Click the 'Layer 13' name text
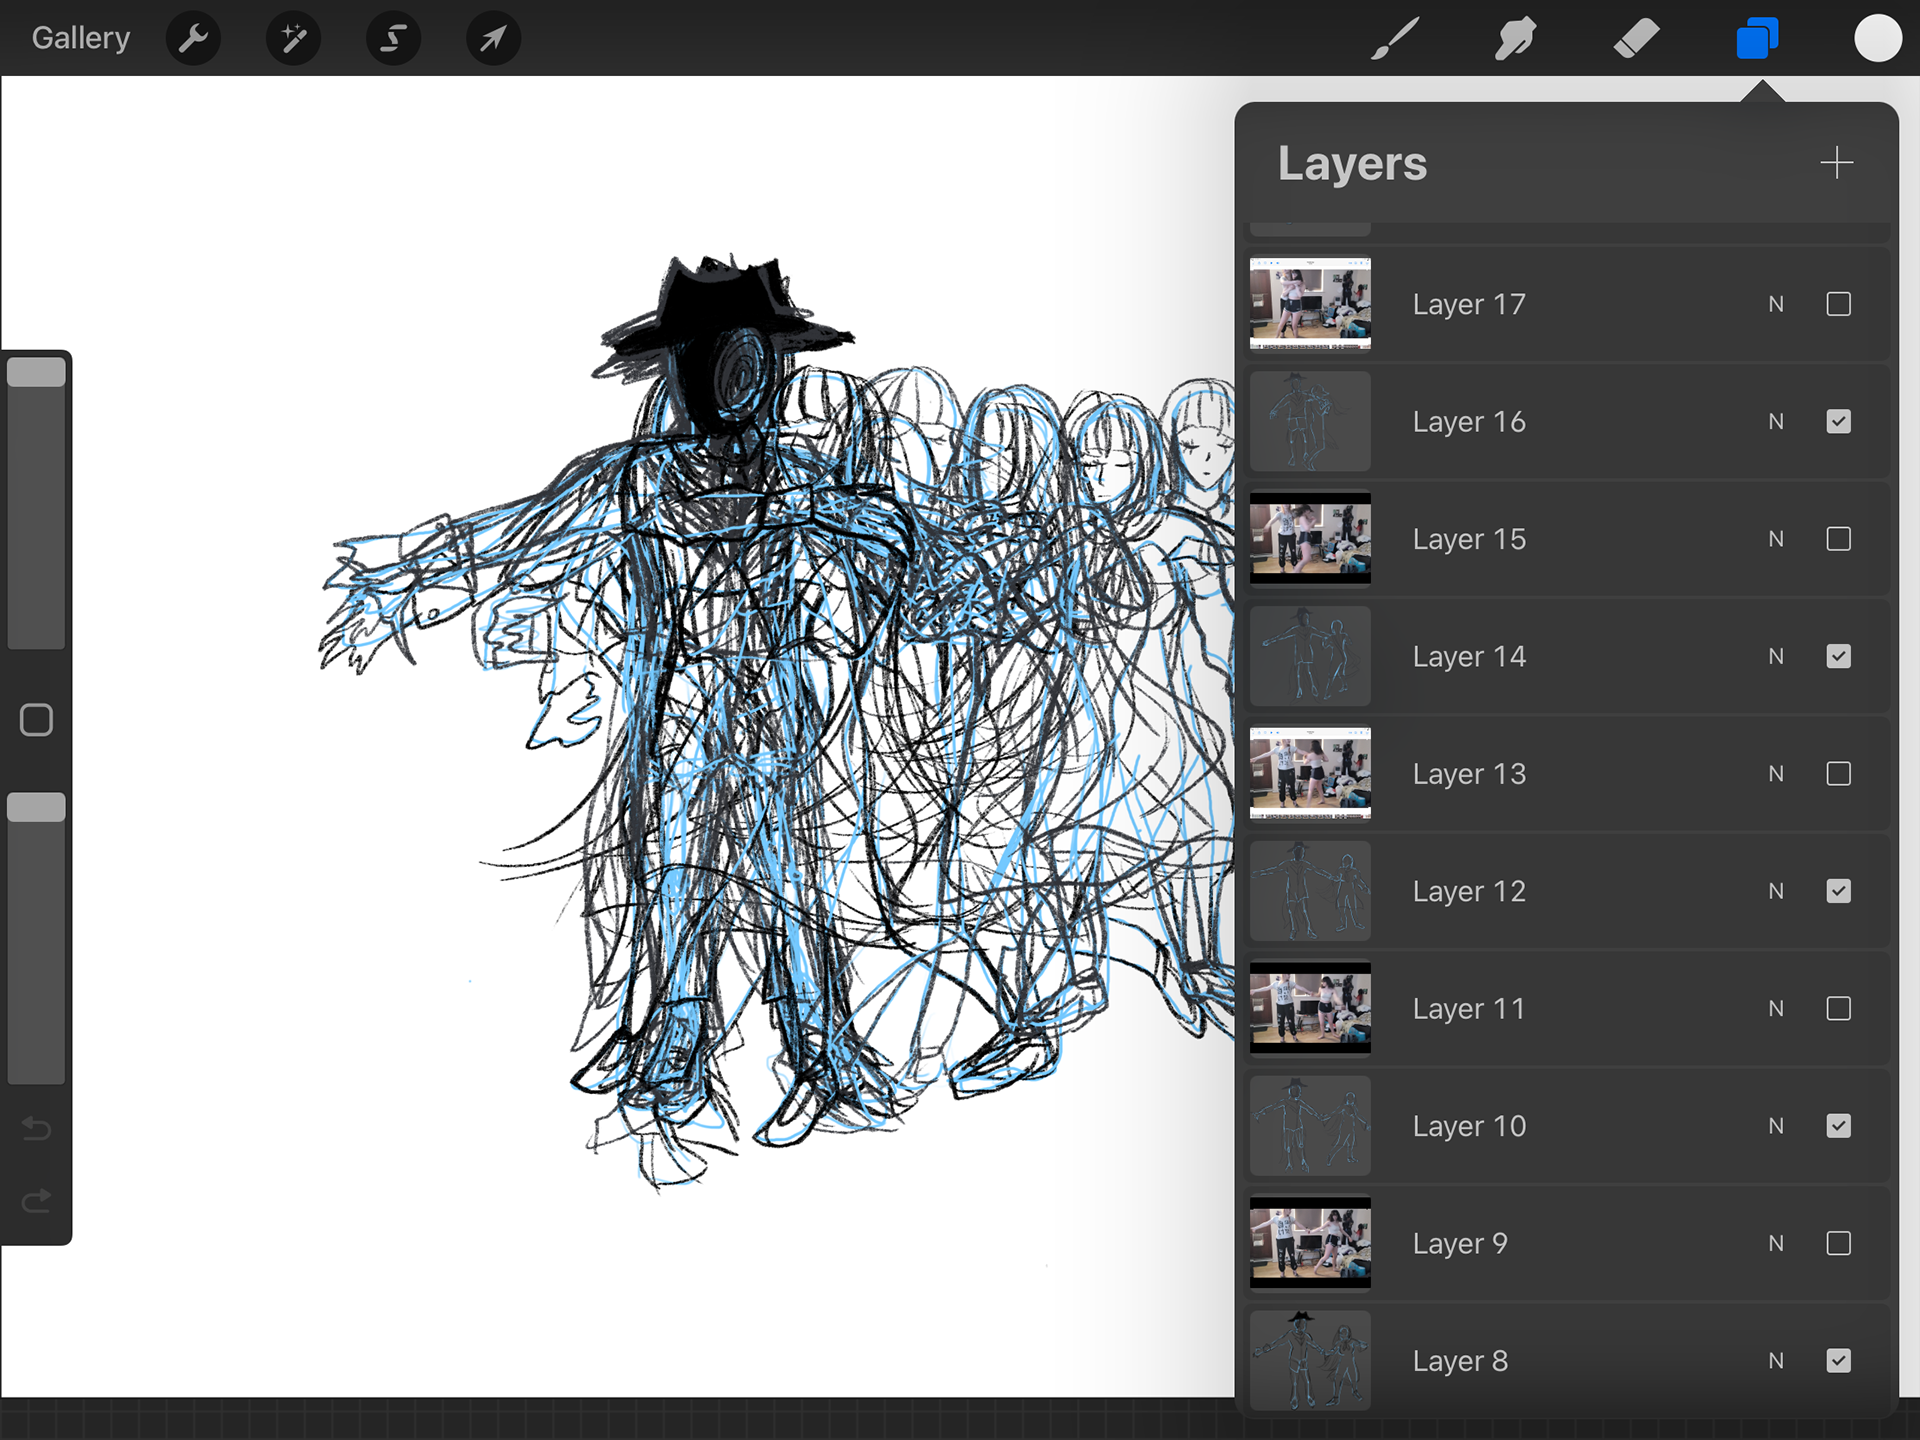The width and height of the screenshot is (1920, 1440). (x=1469, y=774)
